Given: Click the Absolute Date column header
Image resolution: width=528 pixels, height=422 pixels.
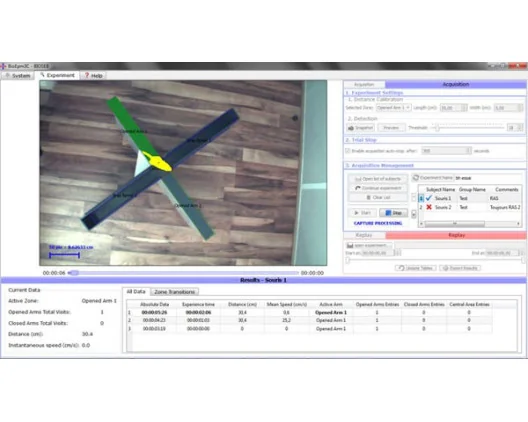Looking at the screenshot, I should click(154, 304).
